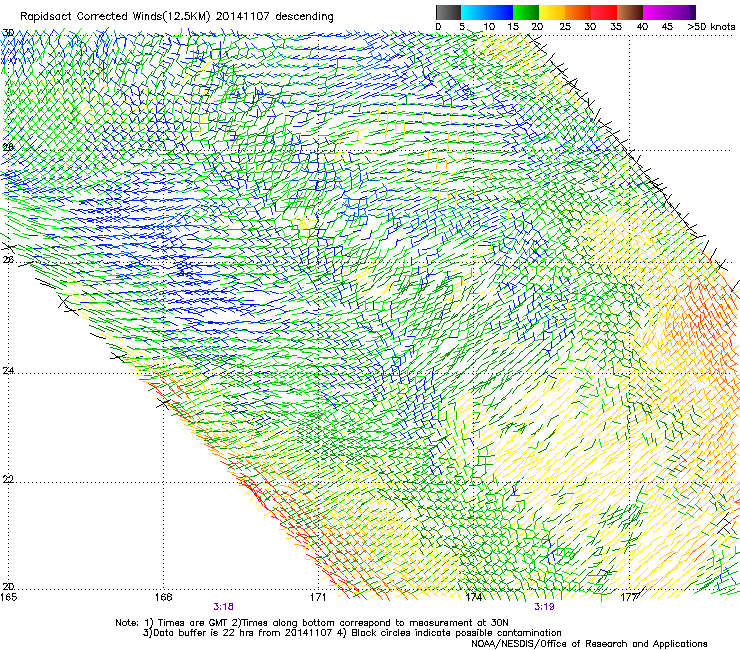Click the legend tick label '45'
Image resolution: width=740 pixels, height=650 pixels.
click(x=667, y=27)
